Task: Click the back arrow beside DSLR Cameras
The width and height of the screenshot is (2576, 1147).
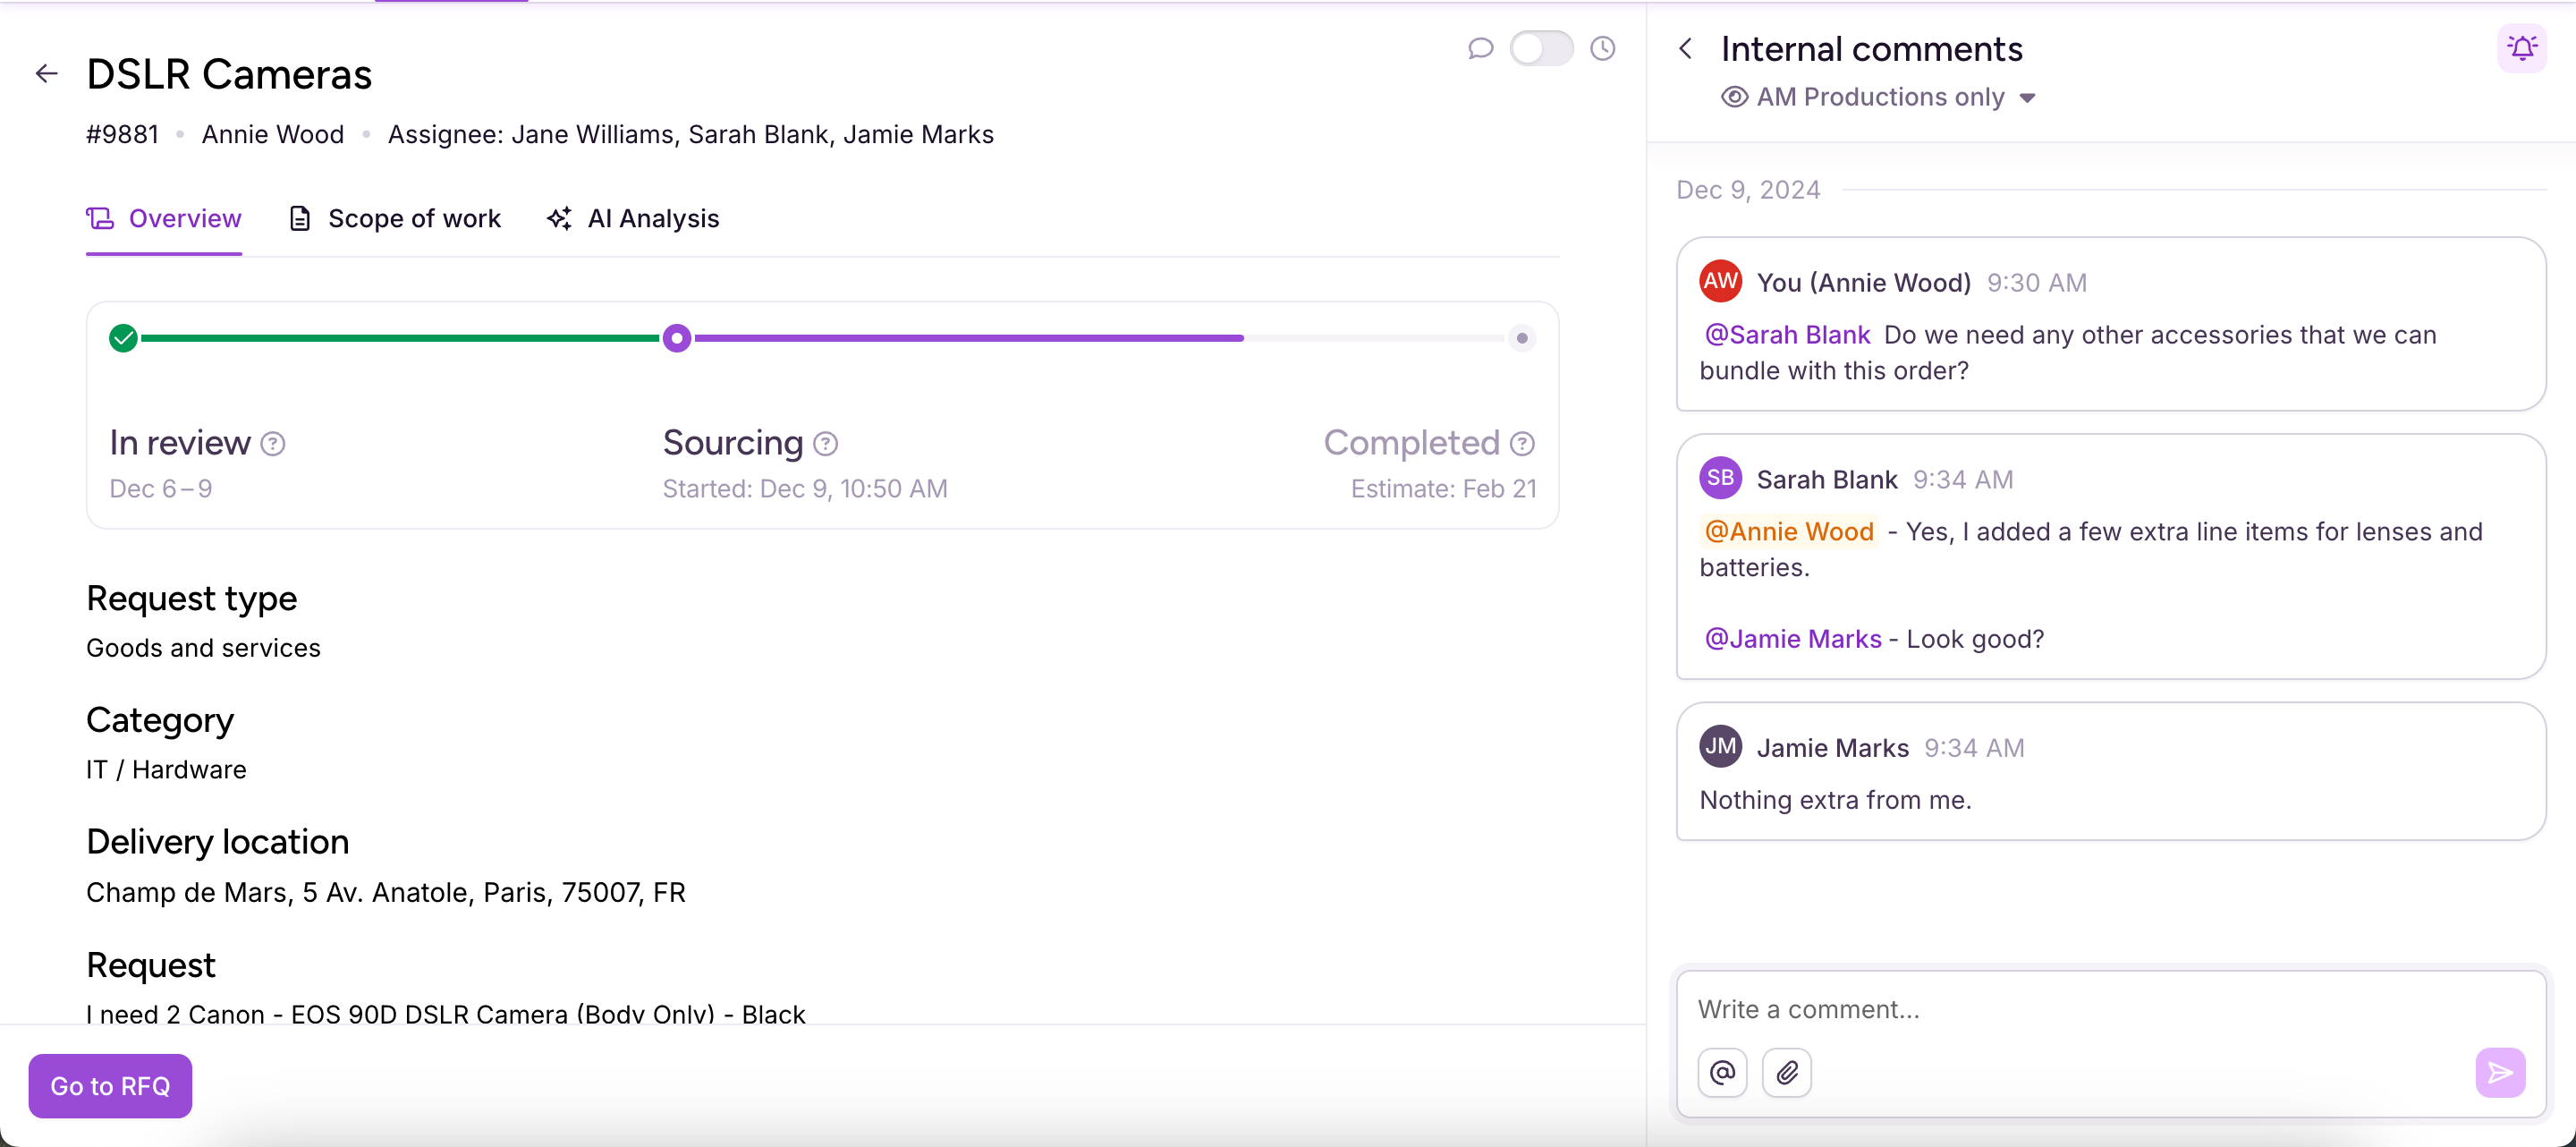Action: tap(46, 74)
